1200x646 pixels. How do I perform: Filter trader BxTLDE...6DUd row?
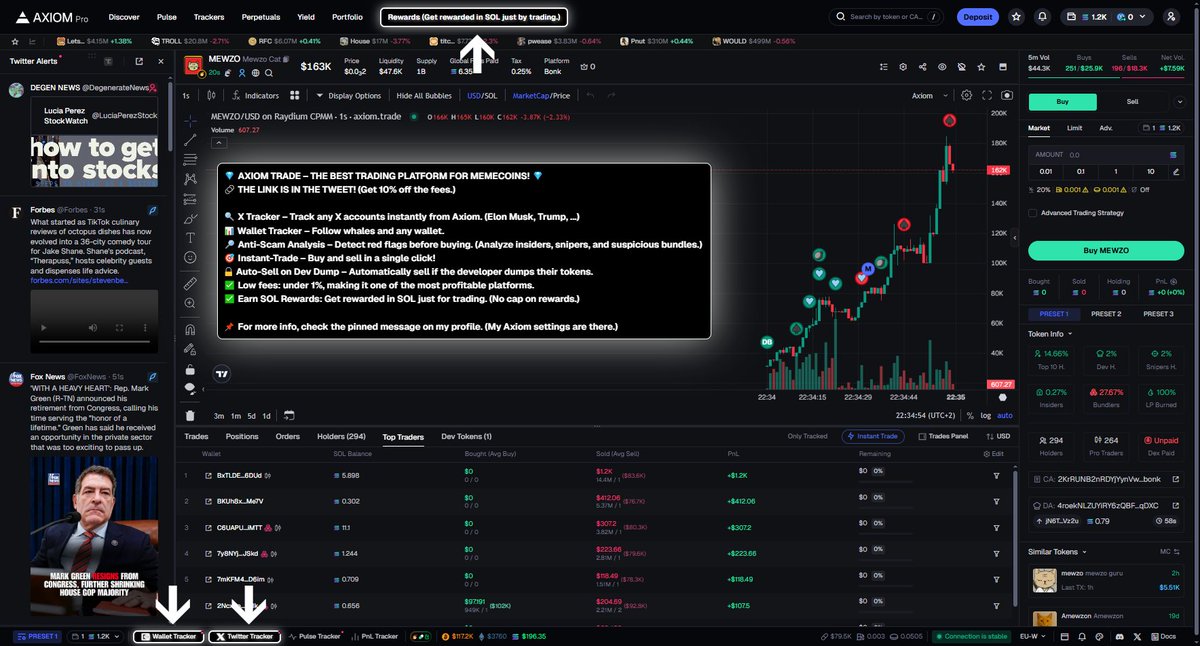click(996, 475)
